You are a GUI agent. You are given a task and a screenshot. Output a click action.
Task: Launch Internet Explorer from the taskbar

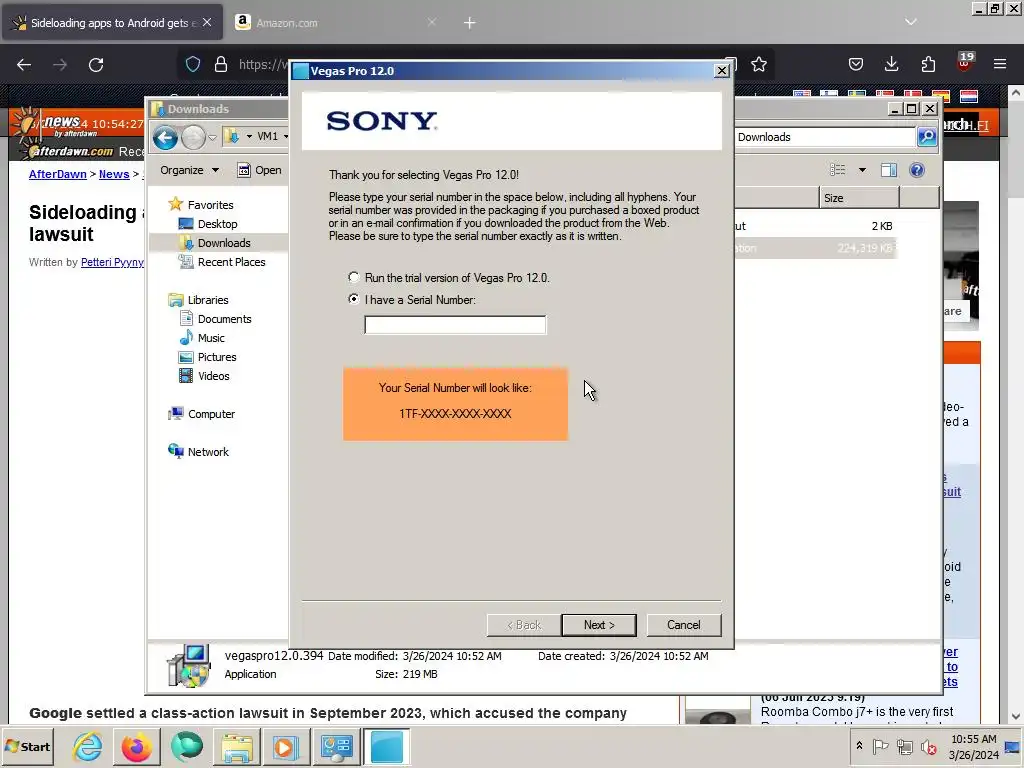click(x=87, y=746)
